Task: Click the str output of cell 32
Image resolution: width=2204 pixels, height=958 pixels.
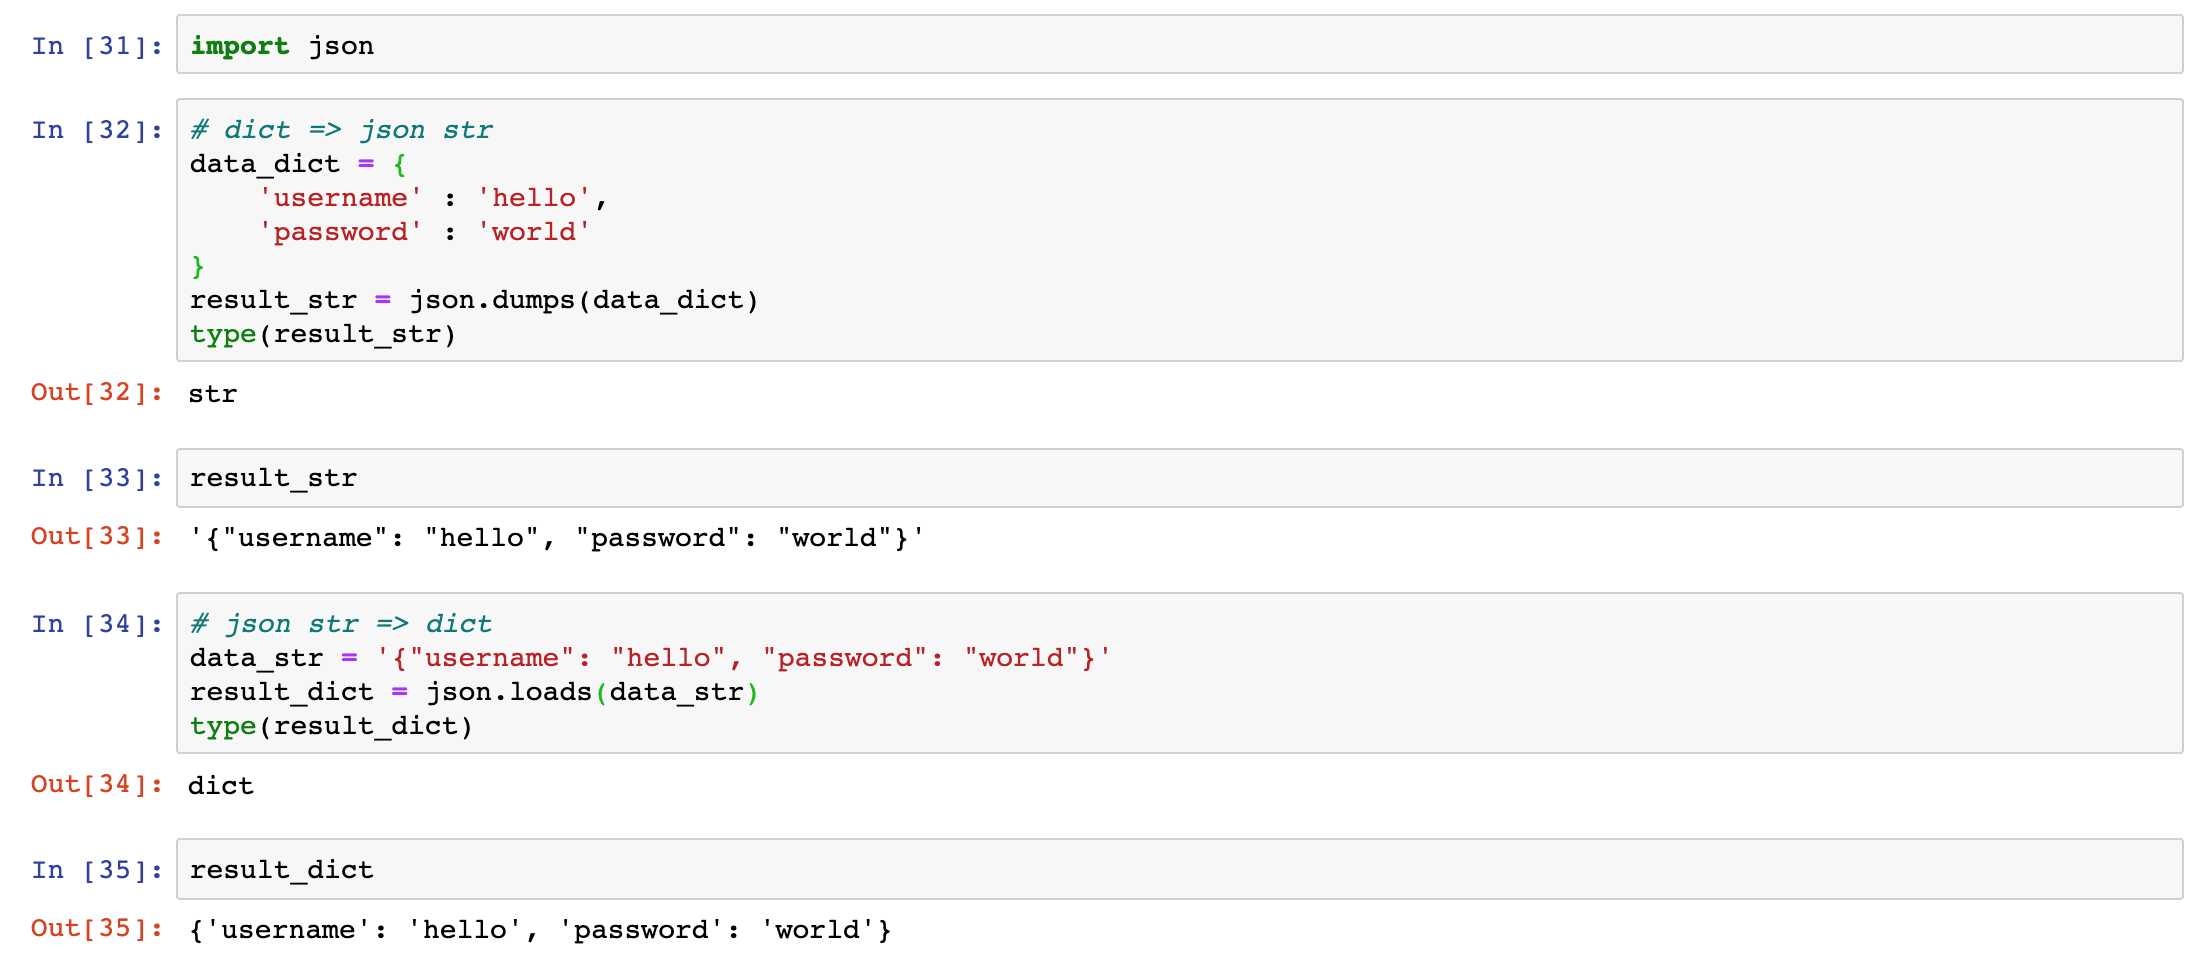Action: 213,394
